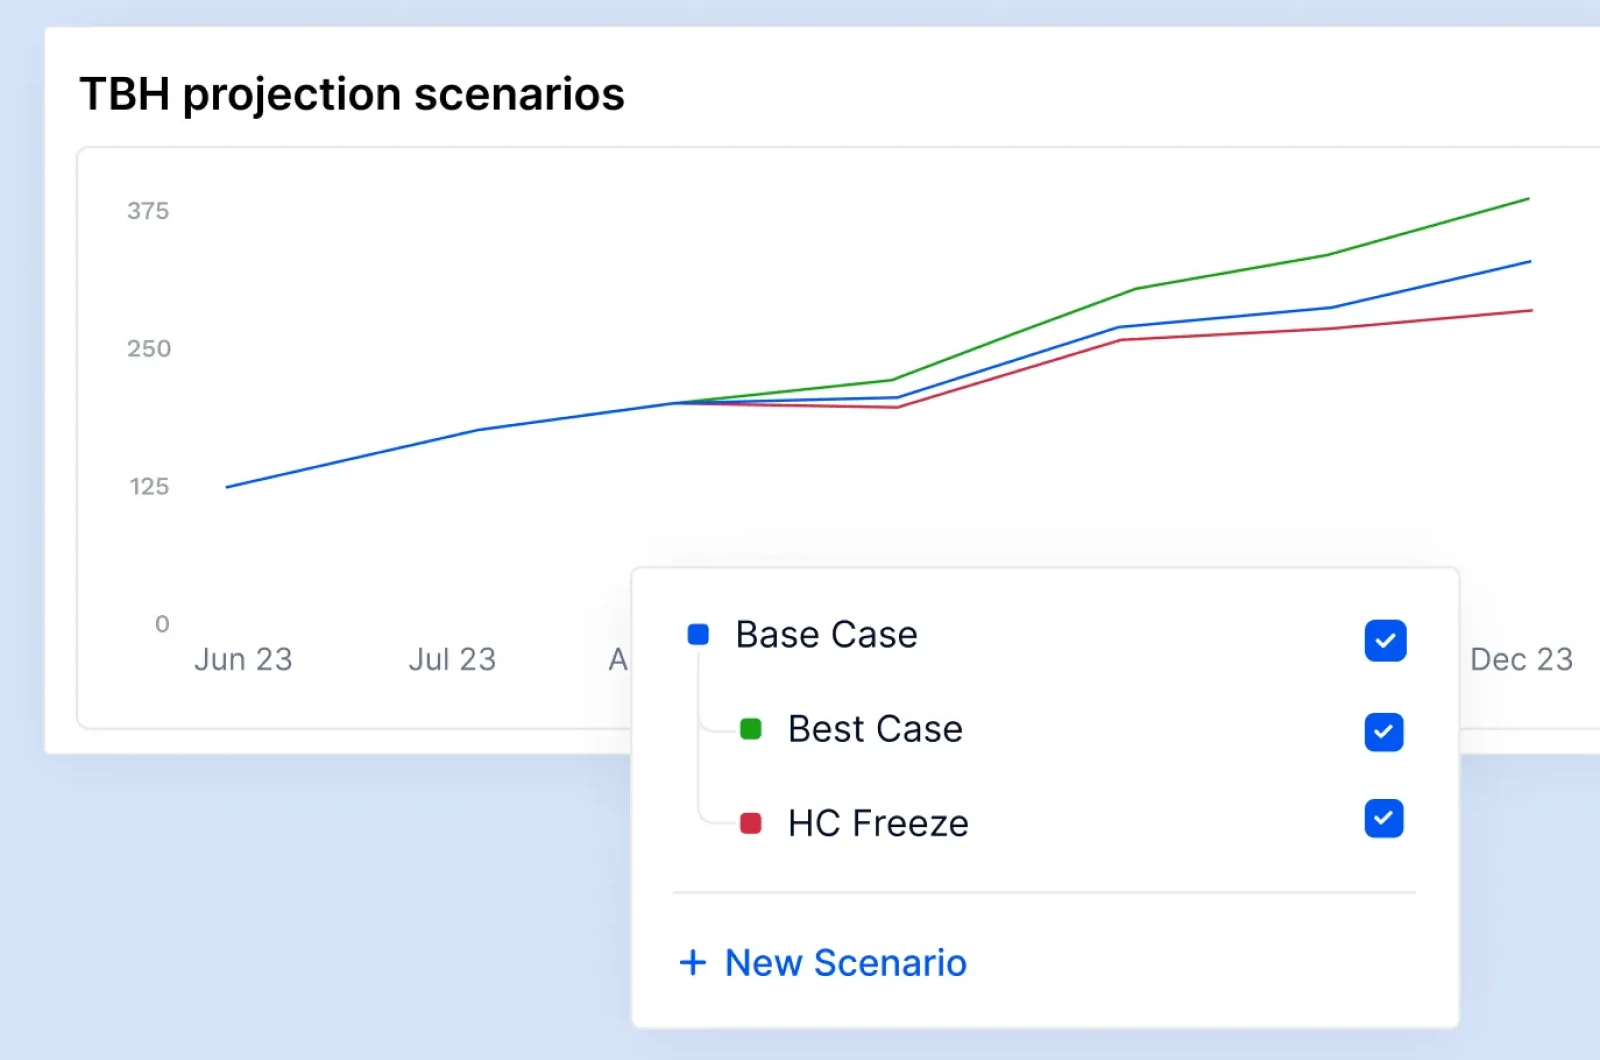Select the Best Case scenario label

874,729
